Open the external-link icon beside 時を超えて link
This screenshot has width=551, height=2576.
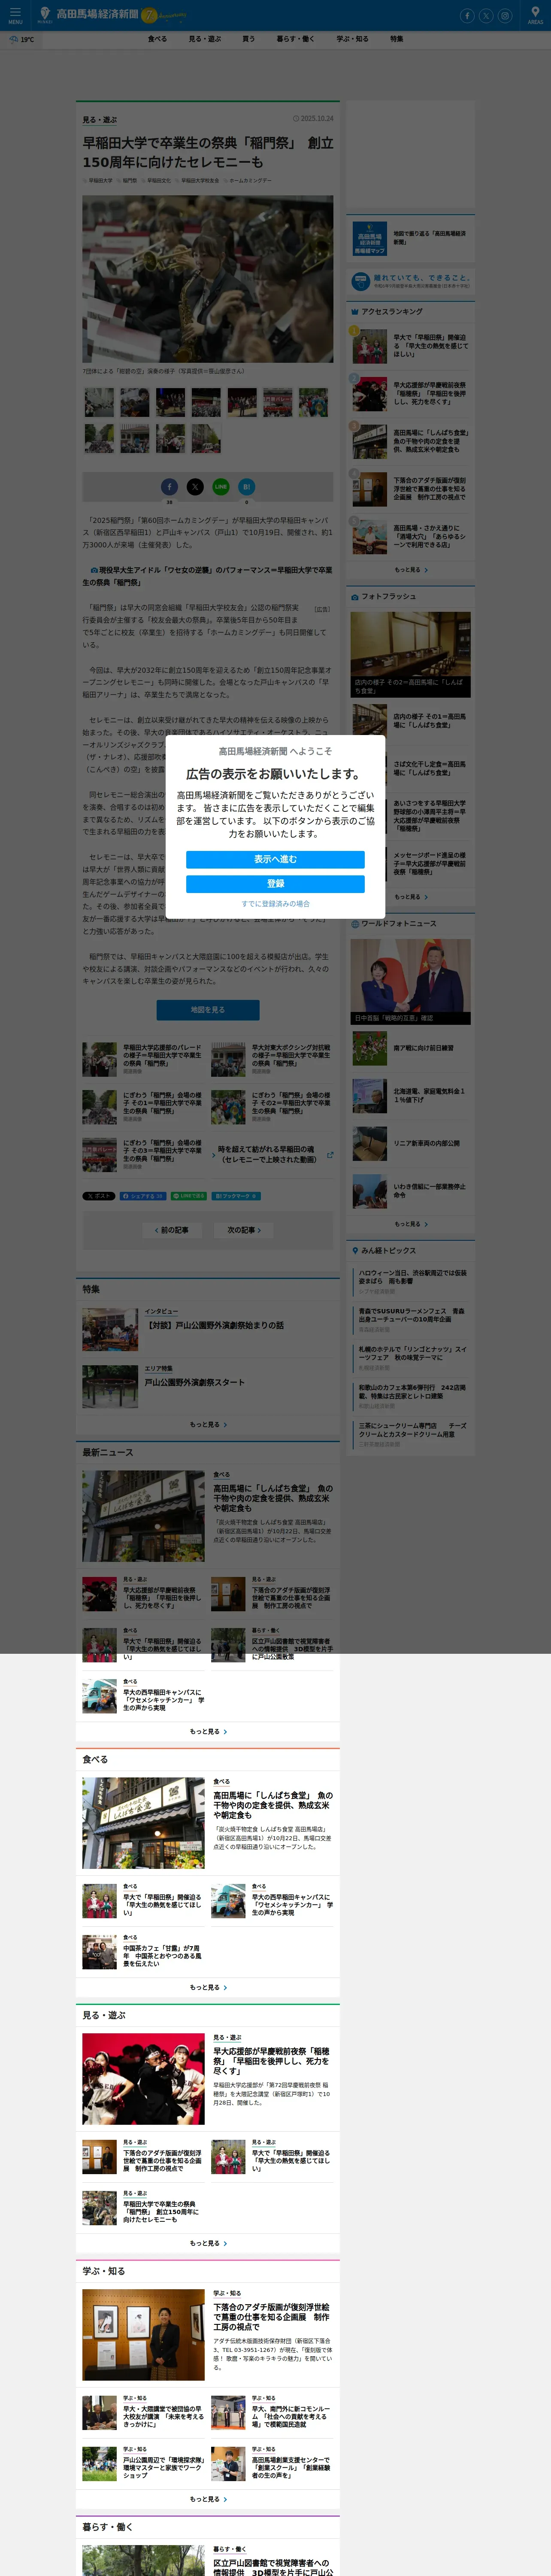tap(330, 1155)
